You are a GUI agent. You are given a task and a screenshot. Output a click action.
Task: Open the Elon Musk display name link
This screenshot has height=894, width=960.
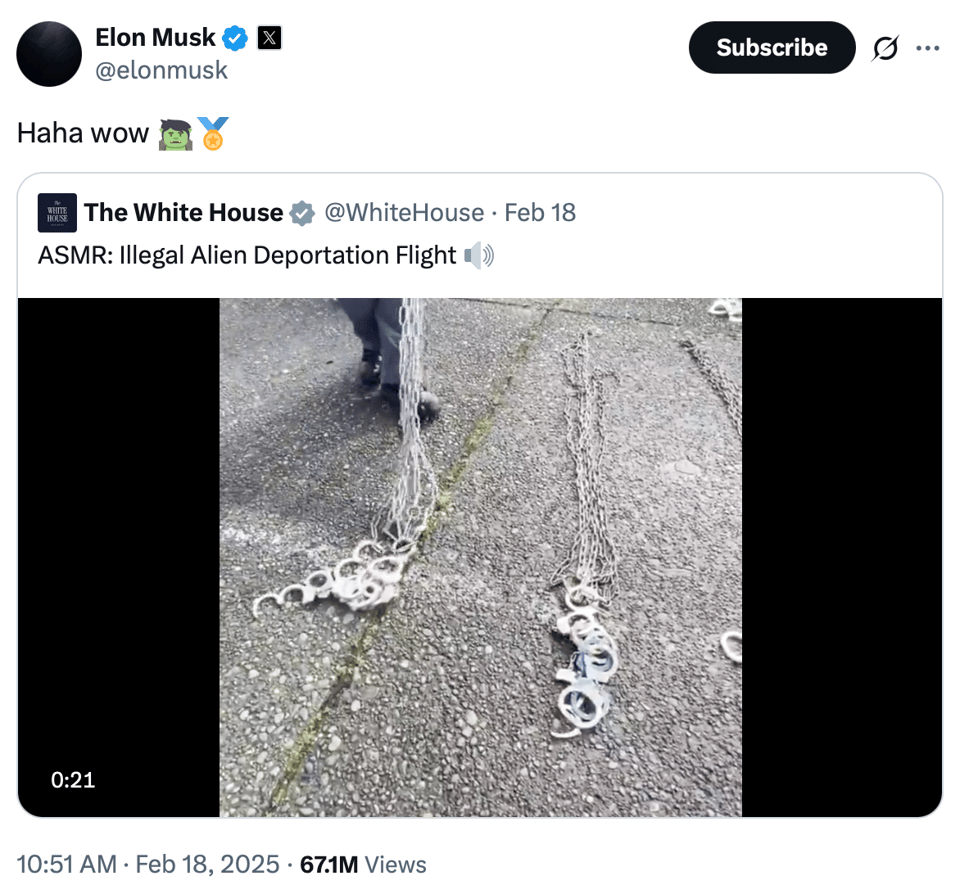pyautogui.click(x=155, y=38)
